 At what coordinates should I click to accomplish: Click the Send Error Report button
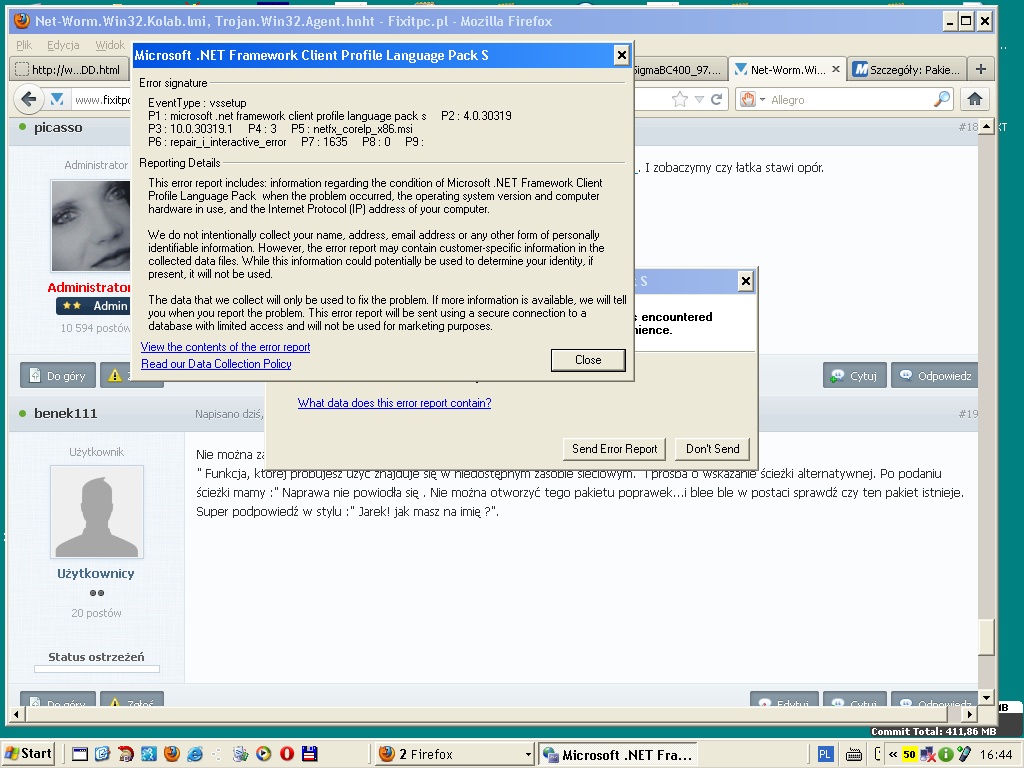pos(615,449)
